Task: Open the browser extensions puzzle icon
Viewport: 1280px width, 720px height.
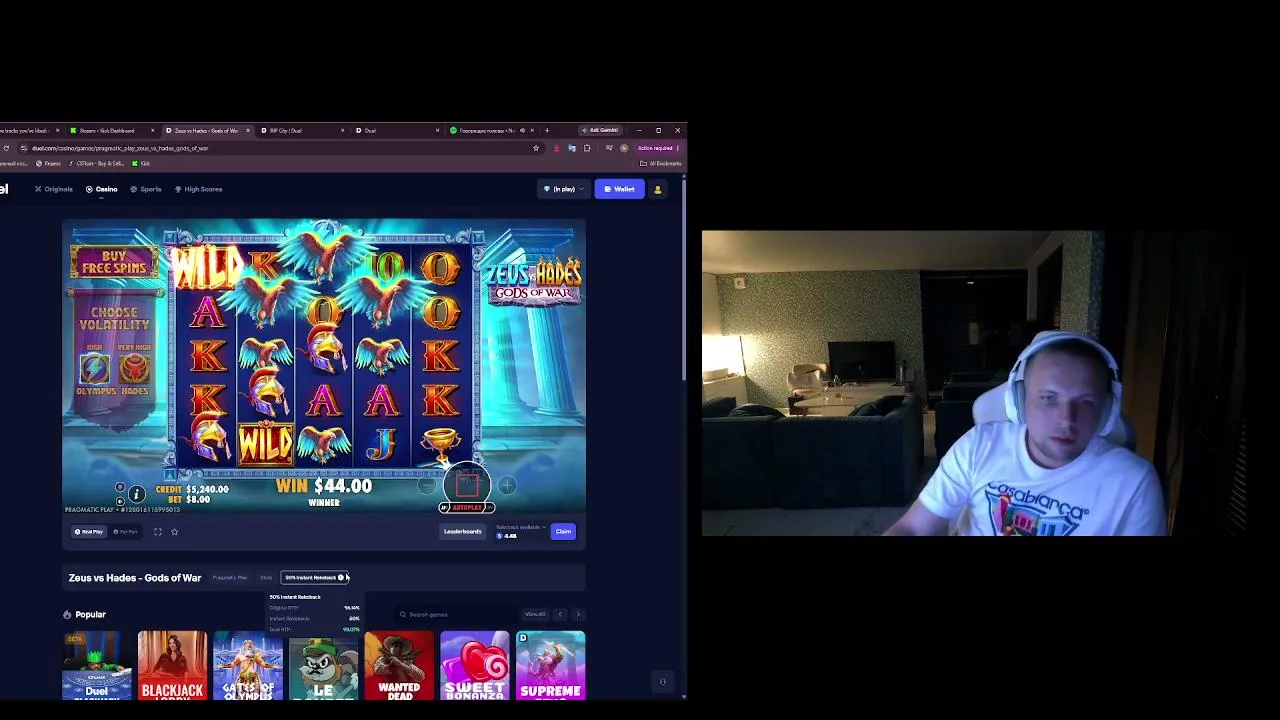Action: coord(587,148)
